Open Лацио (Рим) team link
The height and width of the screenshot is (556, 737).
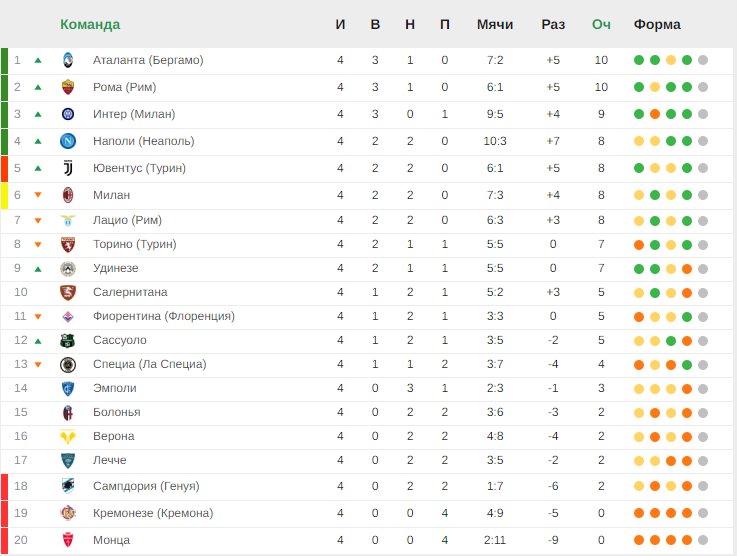tap(127, 220)
